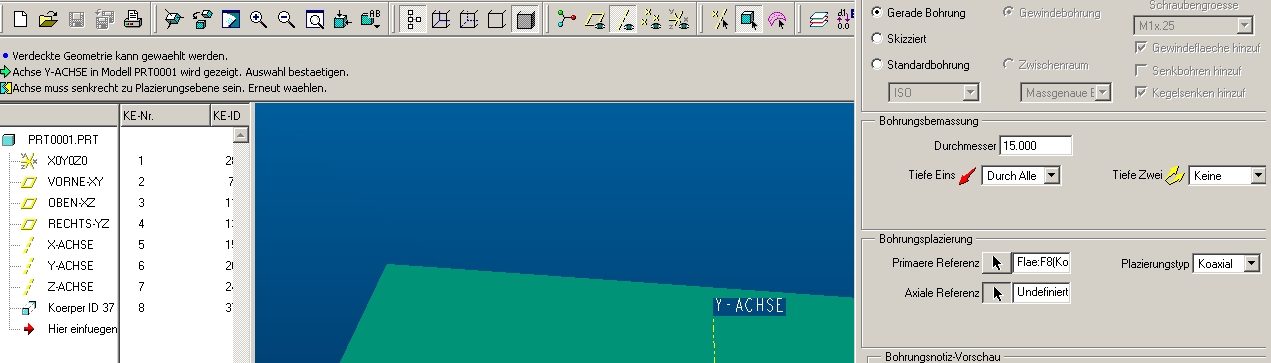The width and height of the screenshot is (1271, 363).
Task: Select VORNE-XY plane in model tree
Action: coord(75,181)
